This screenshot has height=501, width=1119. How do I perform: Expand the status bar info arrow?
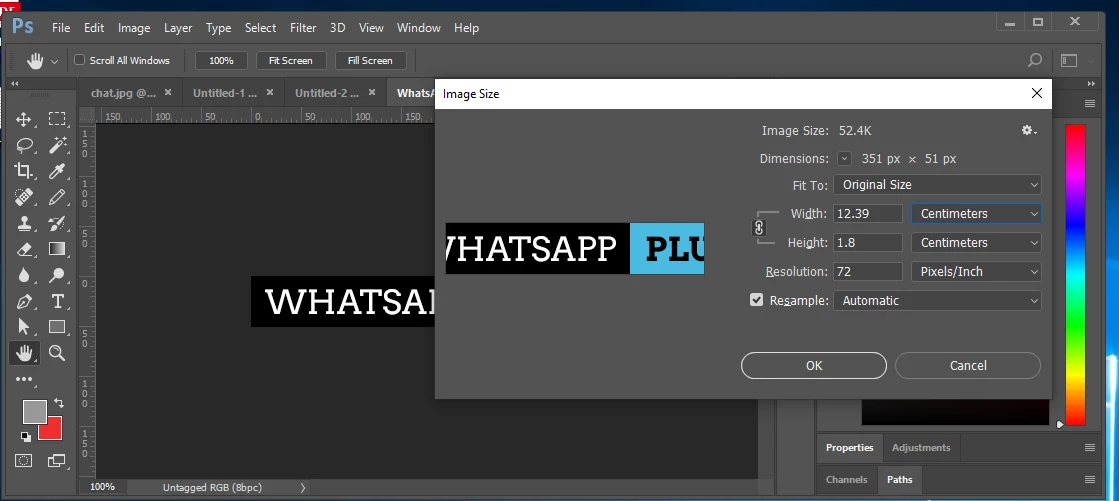pyautogui.click(x=303, y=487)
